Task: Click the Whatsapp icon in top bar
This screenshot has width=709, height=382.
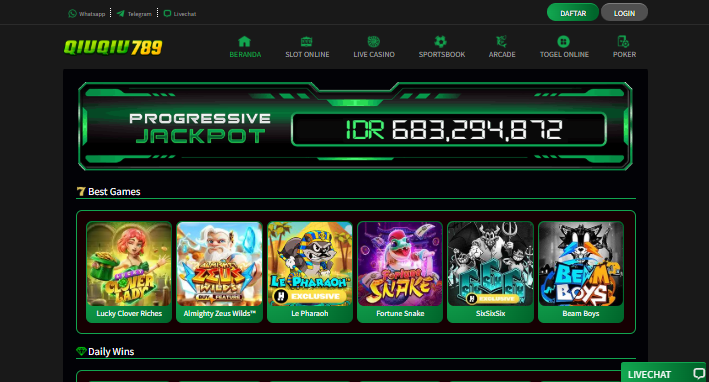Action: click(72, 14)
